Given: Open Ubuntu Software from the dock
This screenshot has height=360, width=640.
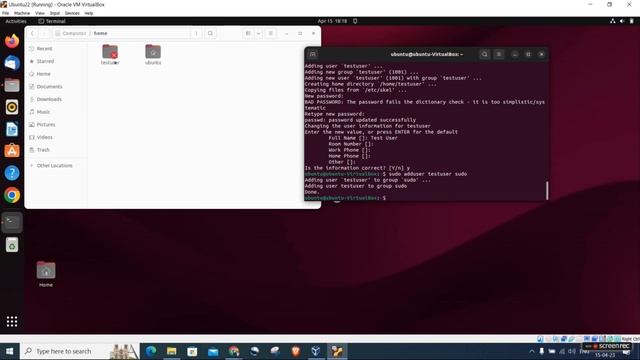Looking at the screenshot, I should pos(12,151).
